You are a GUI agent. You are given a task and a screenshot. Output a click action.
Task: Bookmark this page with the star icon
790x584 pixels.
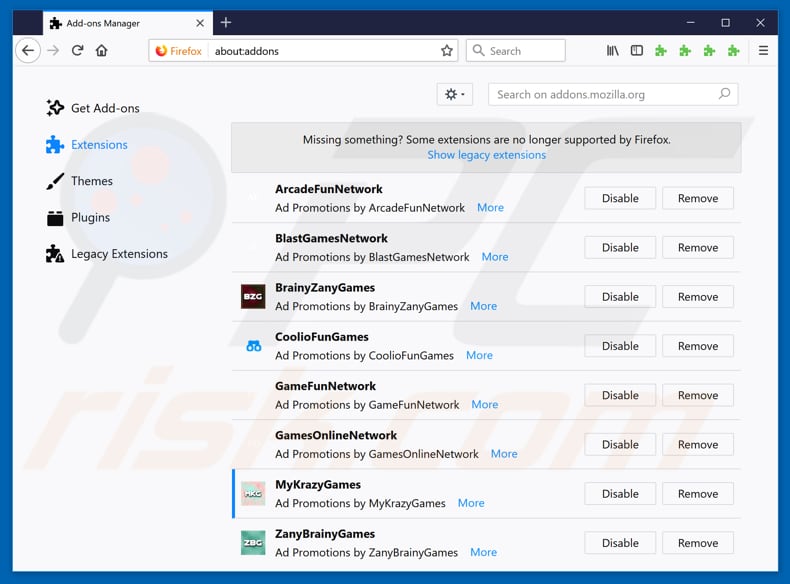point(446,51)
